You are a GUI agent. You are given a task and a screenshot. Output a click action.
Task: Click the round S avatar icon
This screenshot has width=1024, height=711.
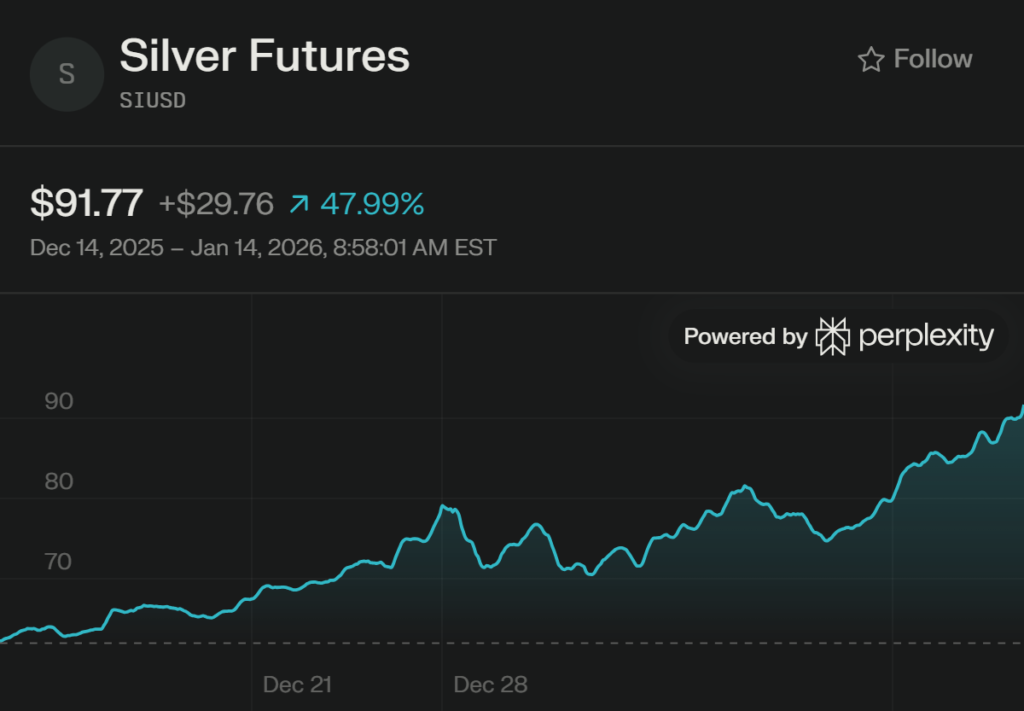pos(67,74)
